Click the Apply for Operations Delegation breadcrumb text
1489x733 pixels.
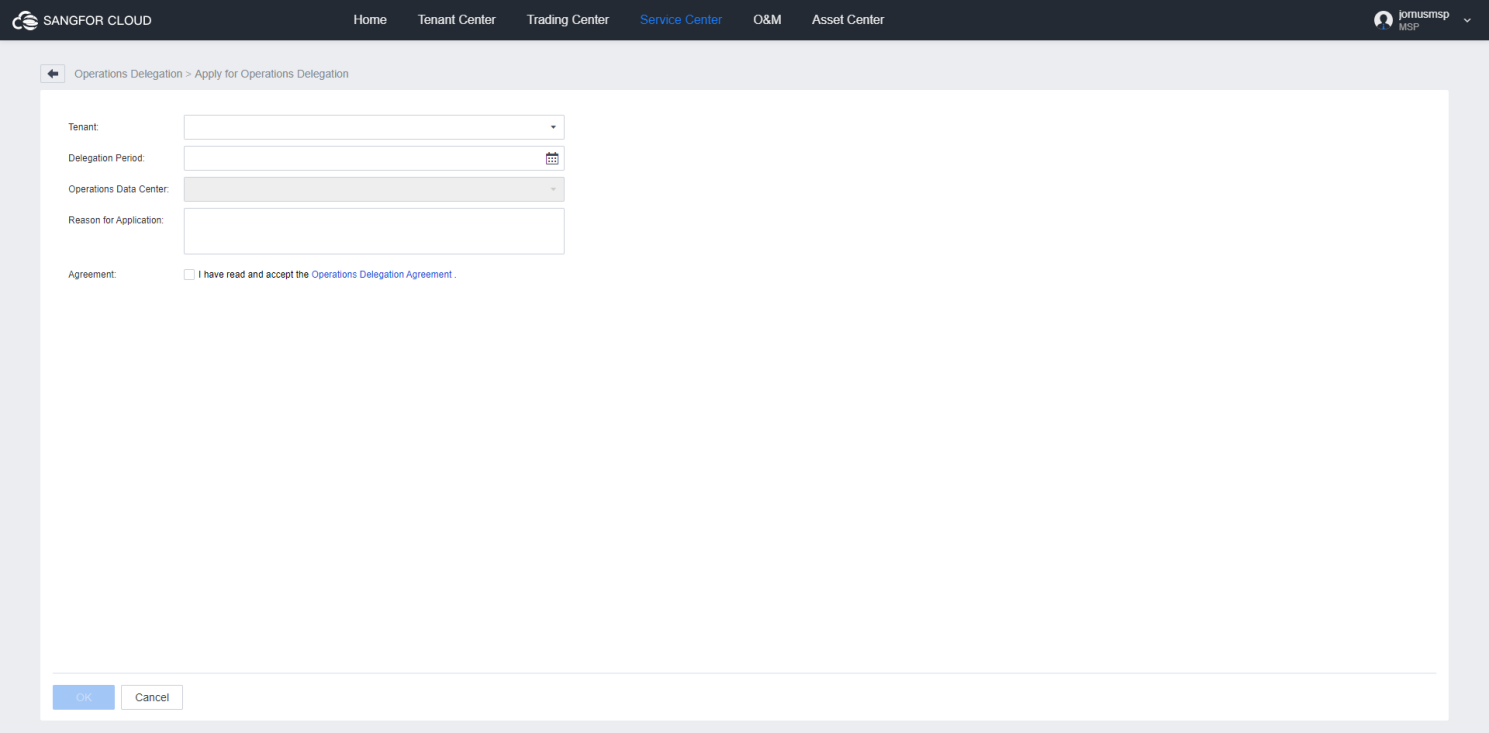272,74
